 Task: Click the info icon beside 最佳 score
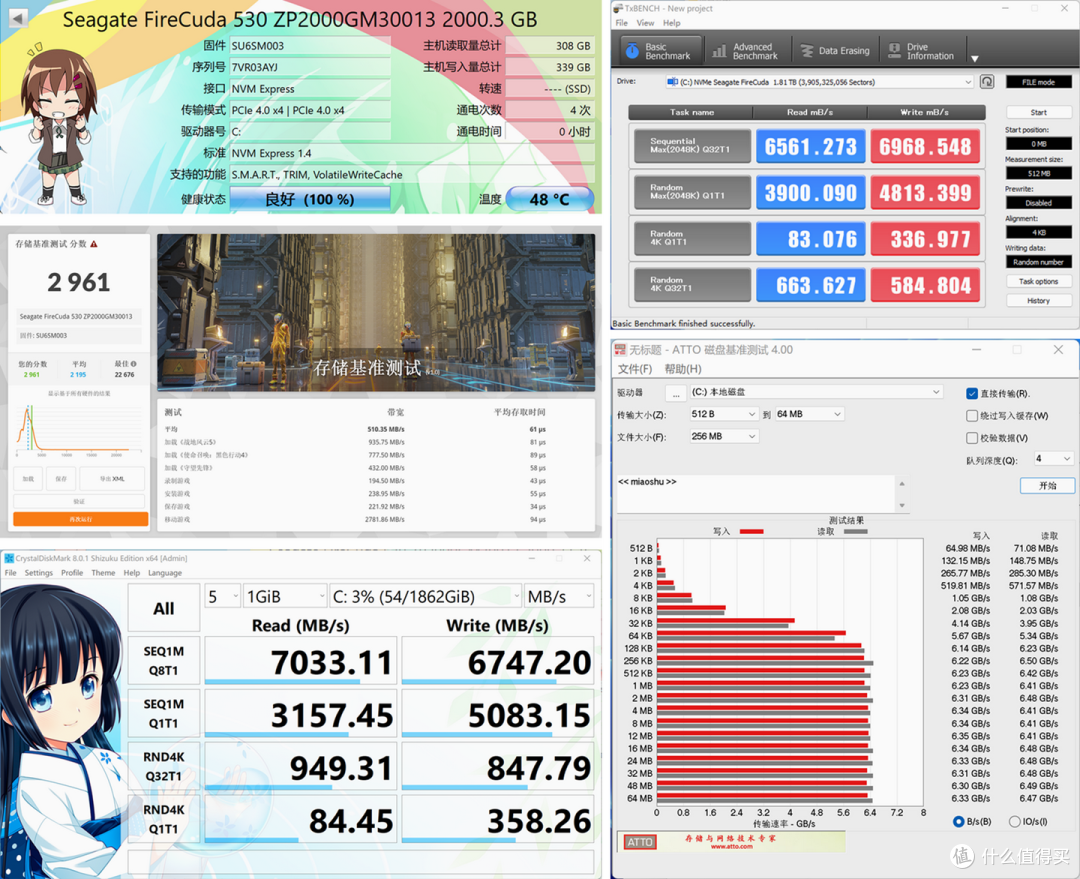(134, 364)
